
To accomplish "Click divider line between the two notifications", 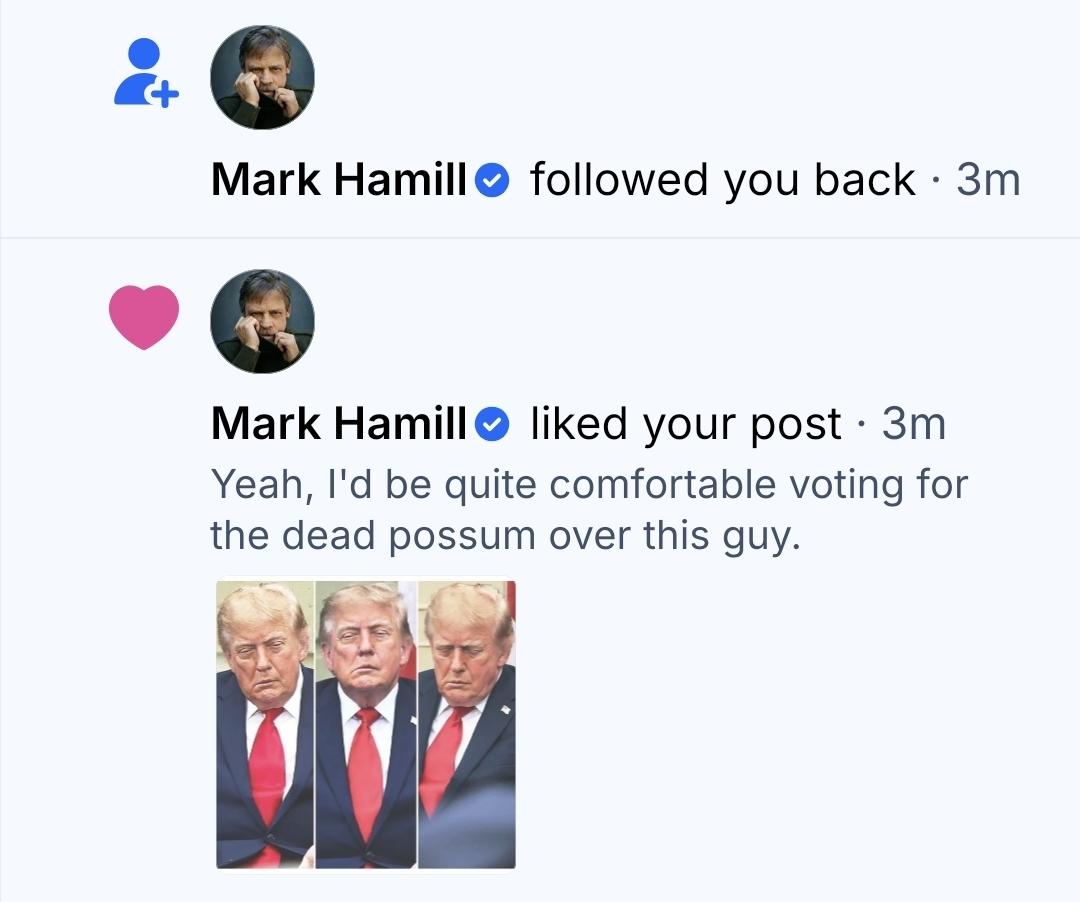I will click(540, 238).
